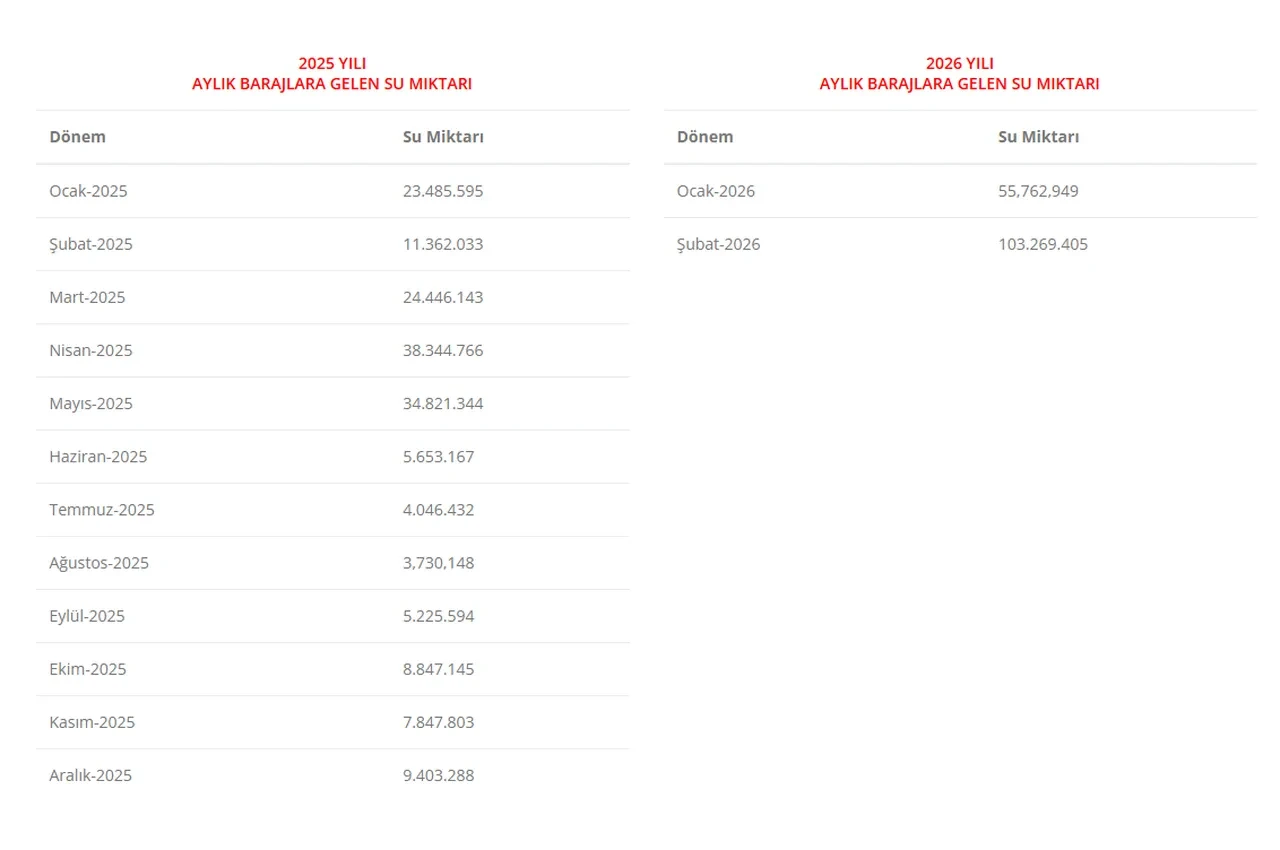Select the Mart-2025 period cell
The width and height of the screenshot is (1280, 850).
[87, 297]
